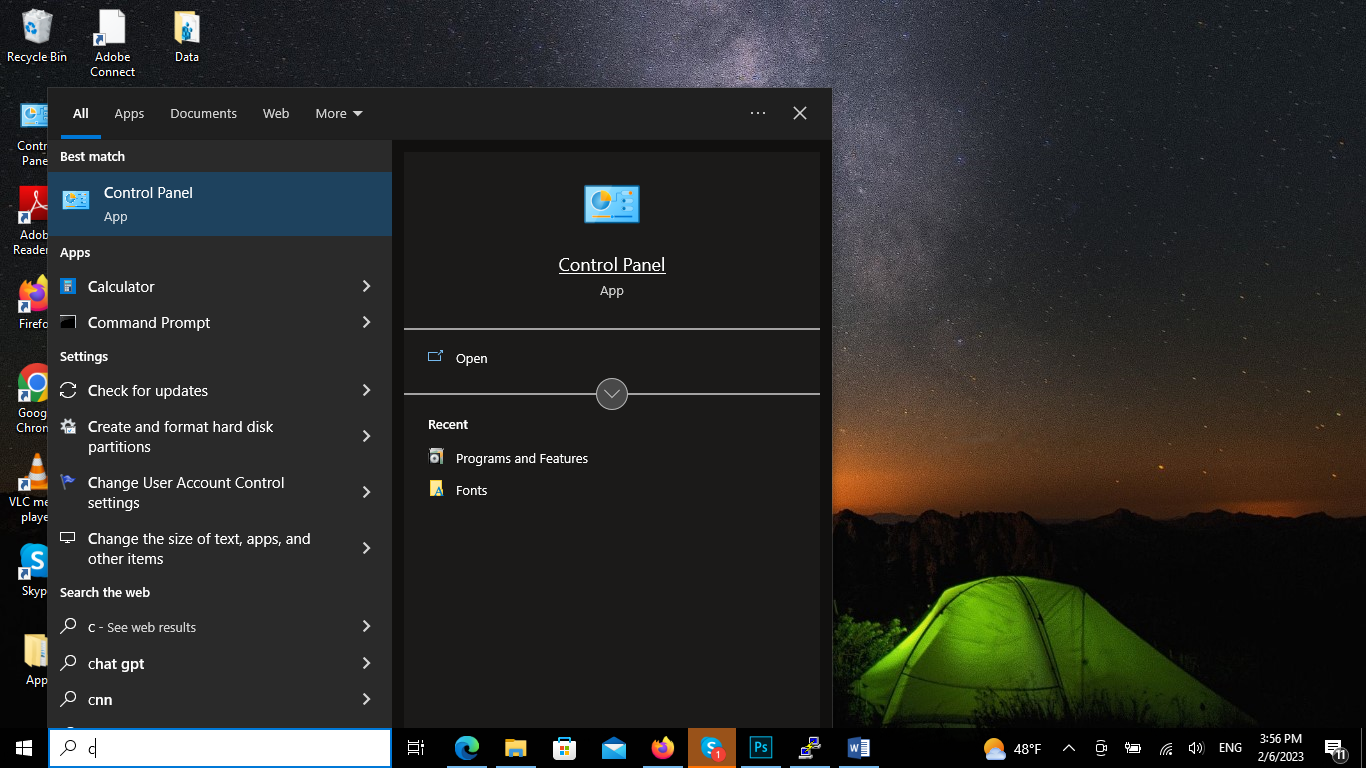This screenshot has height=768, width=1366.
Task: Select the All search tab
Action: click(80, 113)
